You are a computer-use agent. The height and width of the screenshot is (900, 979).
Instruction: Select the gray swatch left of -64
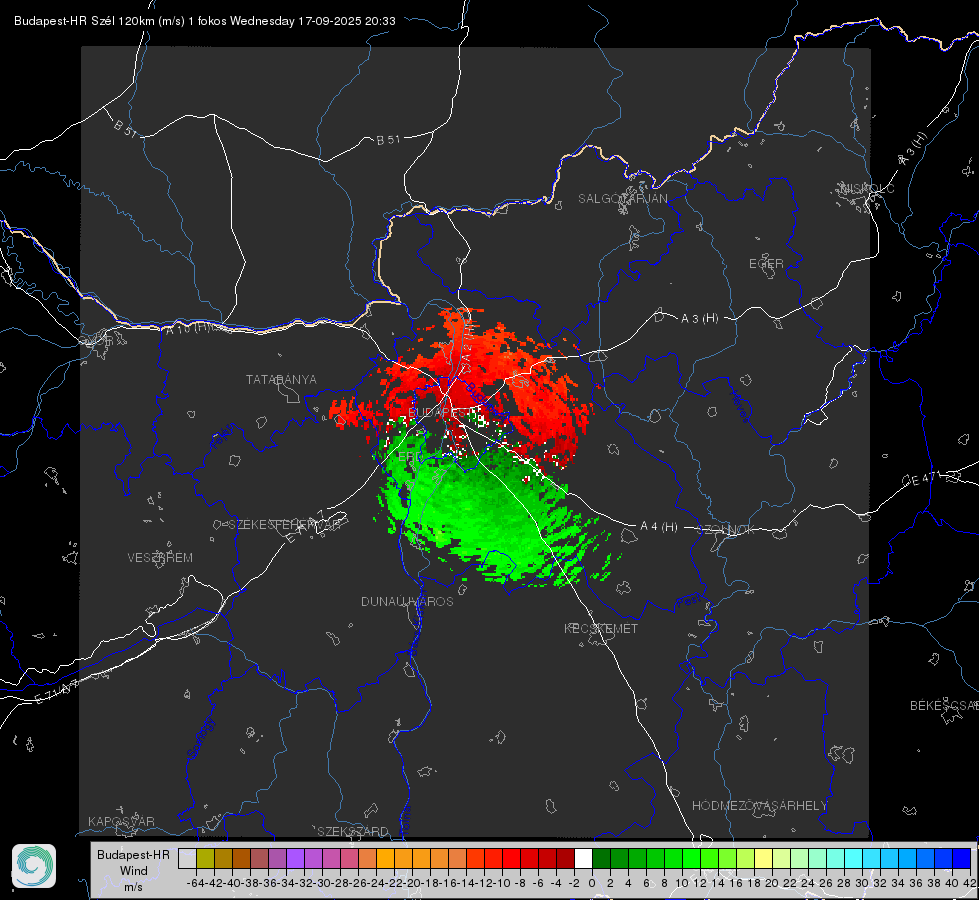187,858
